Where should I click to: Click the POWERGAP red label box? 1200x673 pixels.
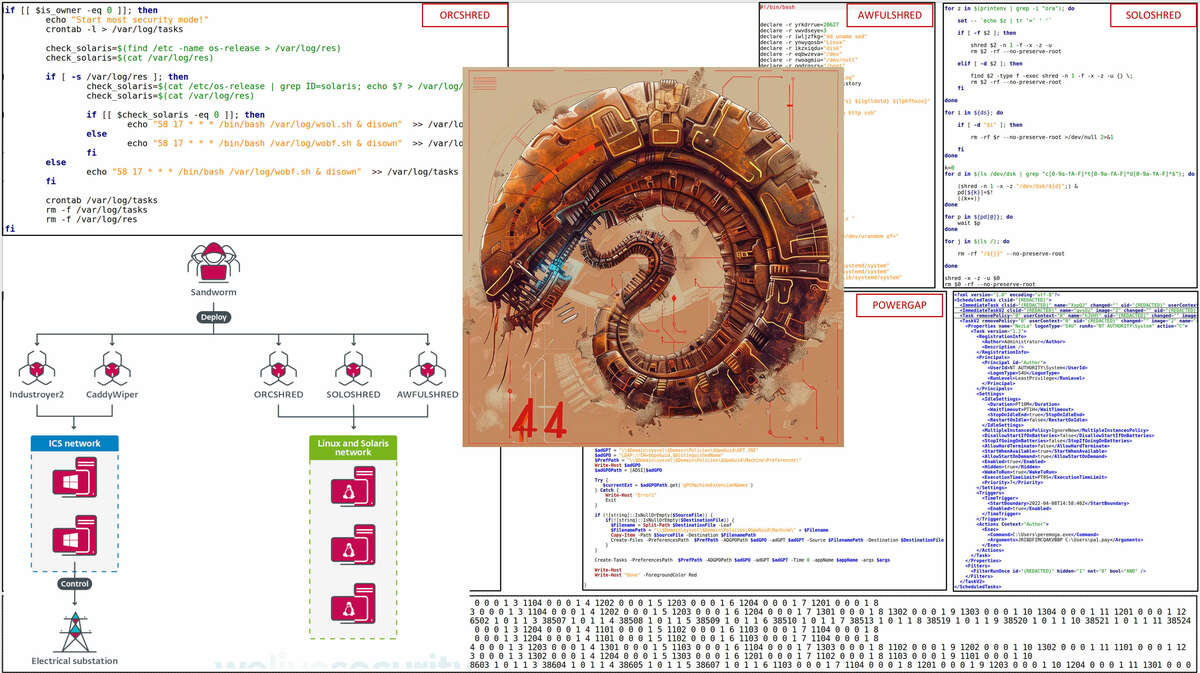[899, 305]
